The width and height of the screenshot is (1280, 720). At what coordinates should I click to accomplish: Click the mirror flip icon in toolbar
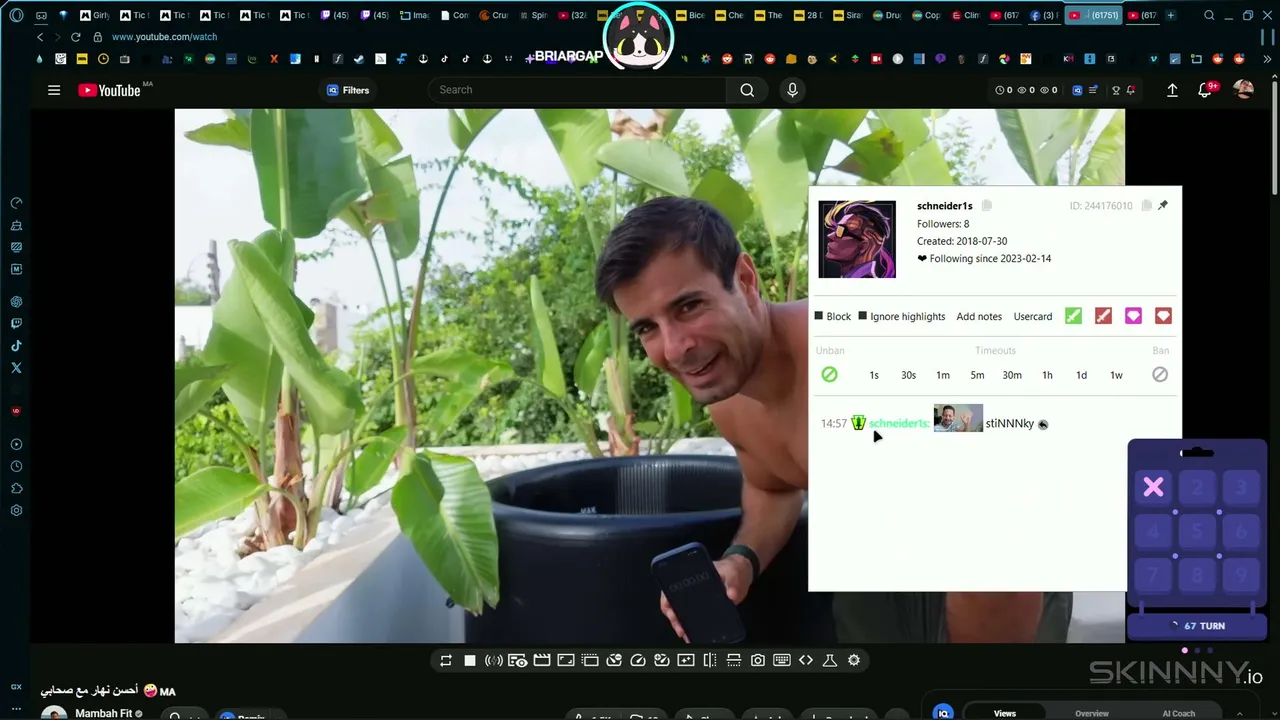coord(710,660)
